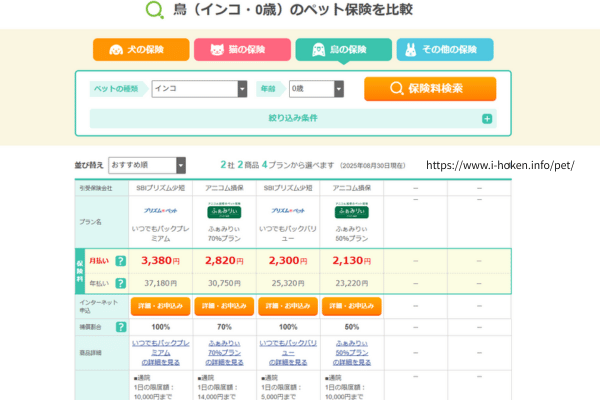The height and width of the screenshot is (400, 600).
Task: Click 詳細・お申込み for the 3,380円 plan
Action: 160,306
